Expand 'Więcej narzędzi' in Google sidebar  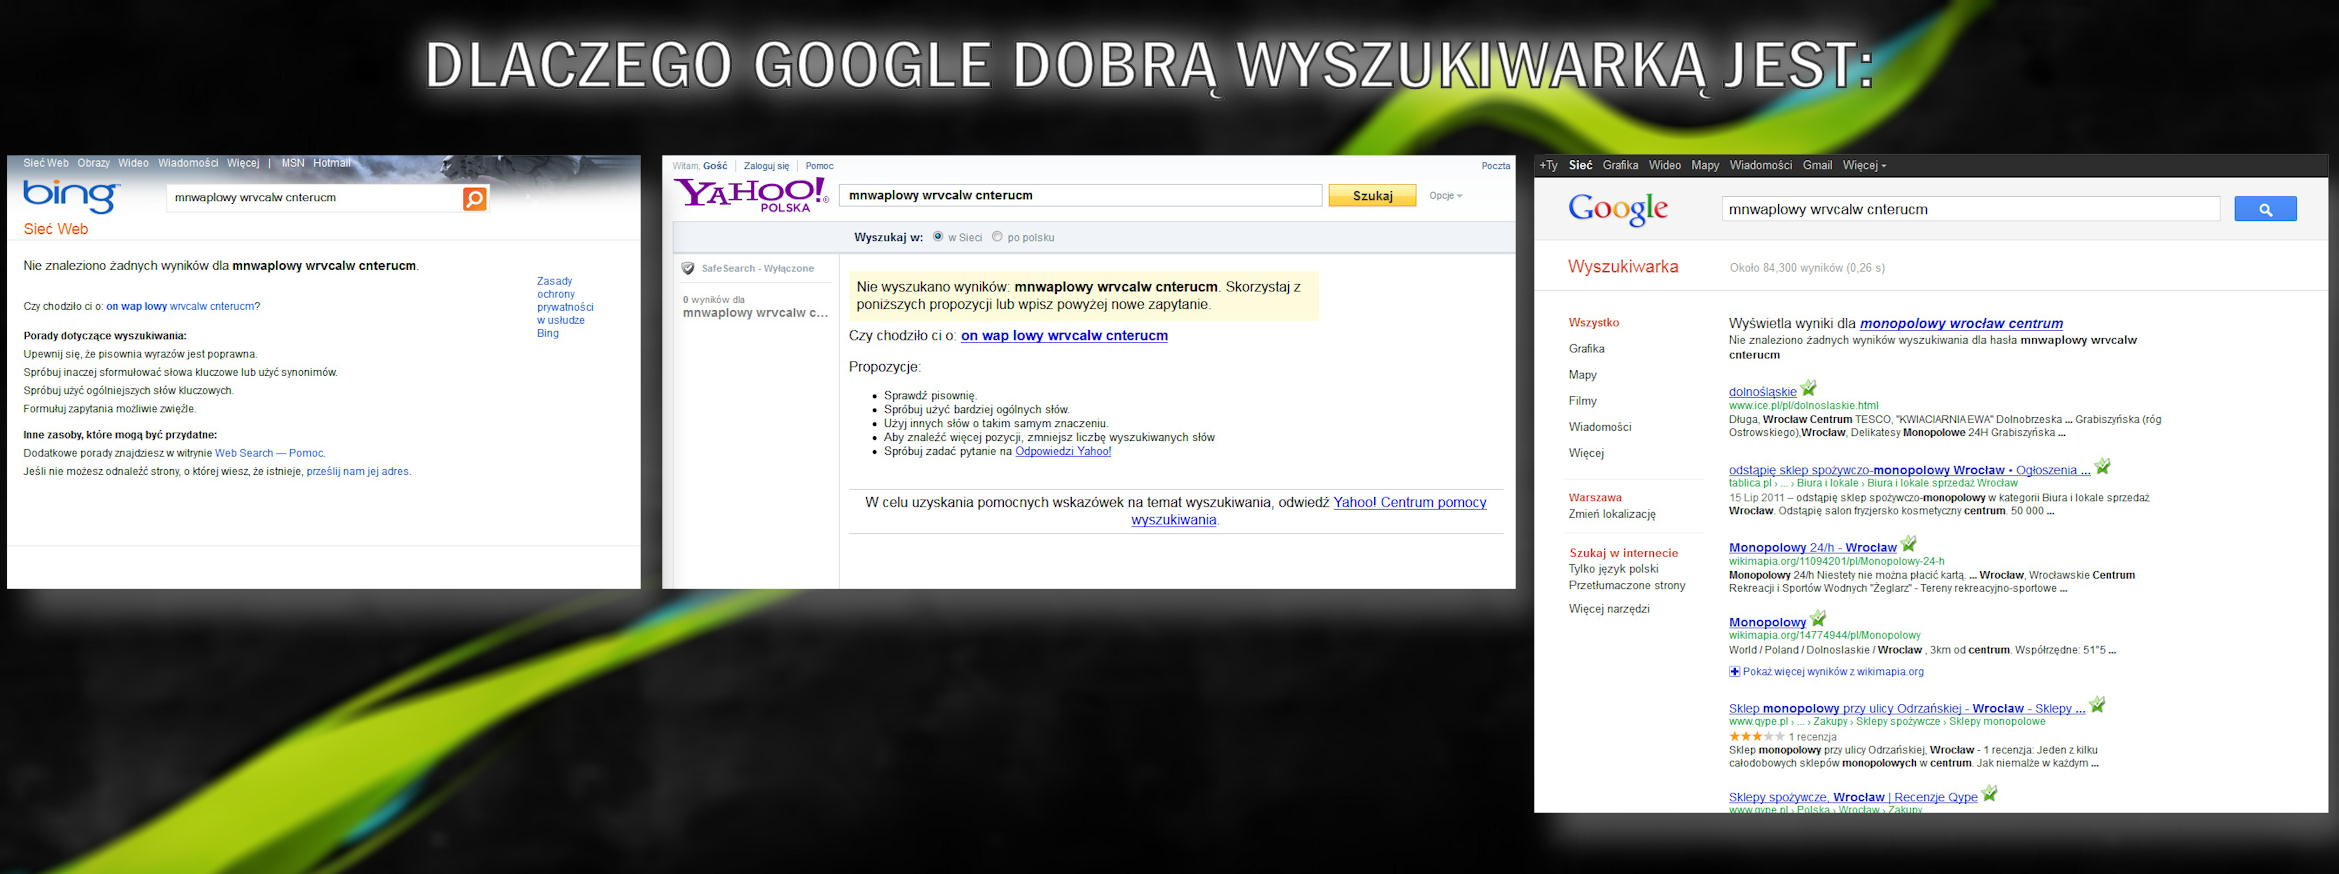(1609, 609)
